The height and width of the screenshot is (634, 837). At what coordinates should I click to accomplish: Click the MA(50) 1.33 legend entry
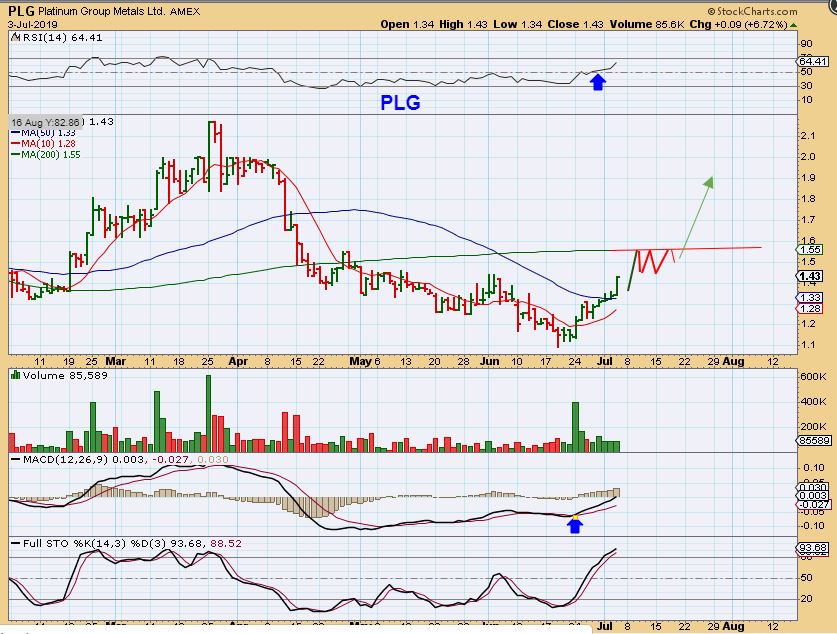[x=44, y=132]
